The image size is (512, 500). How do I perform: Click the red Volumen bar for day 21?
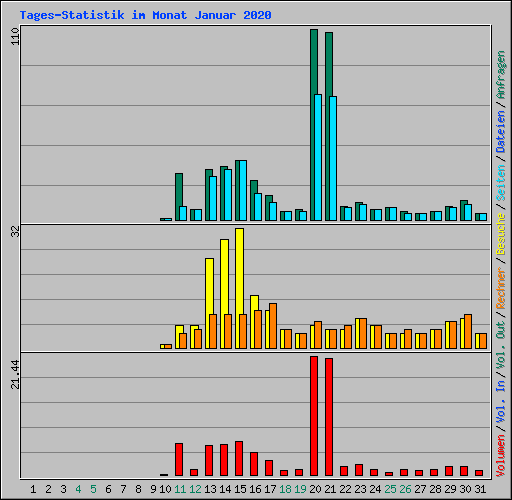coord(329,417)
